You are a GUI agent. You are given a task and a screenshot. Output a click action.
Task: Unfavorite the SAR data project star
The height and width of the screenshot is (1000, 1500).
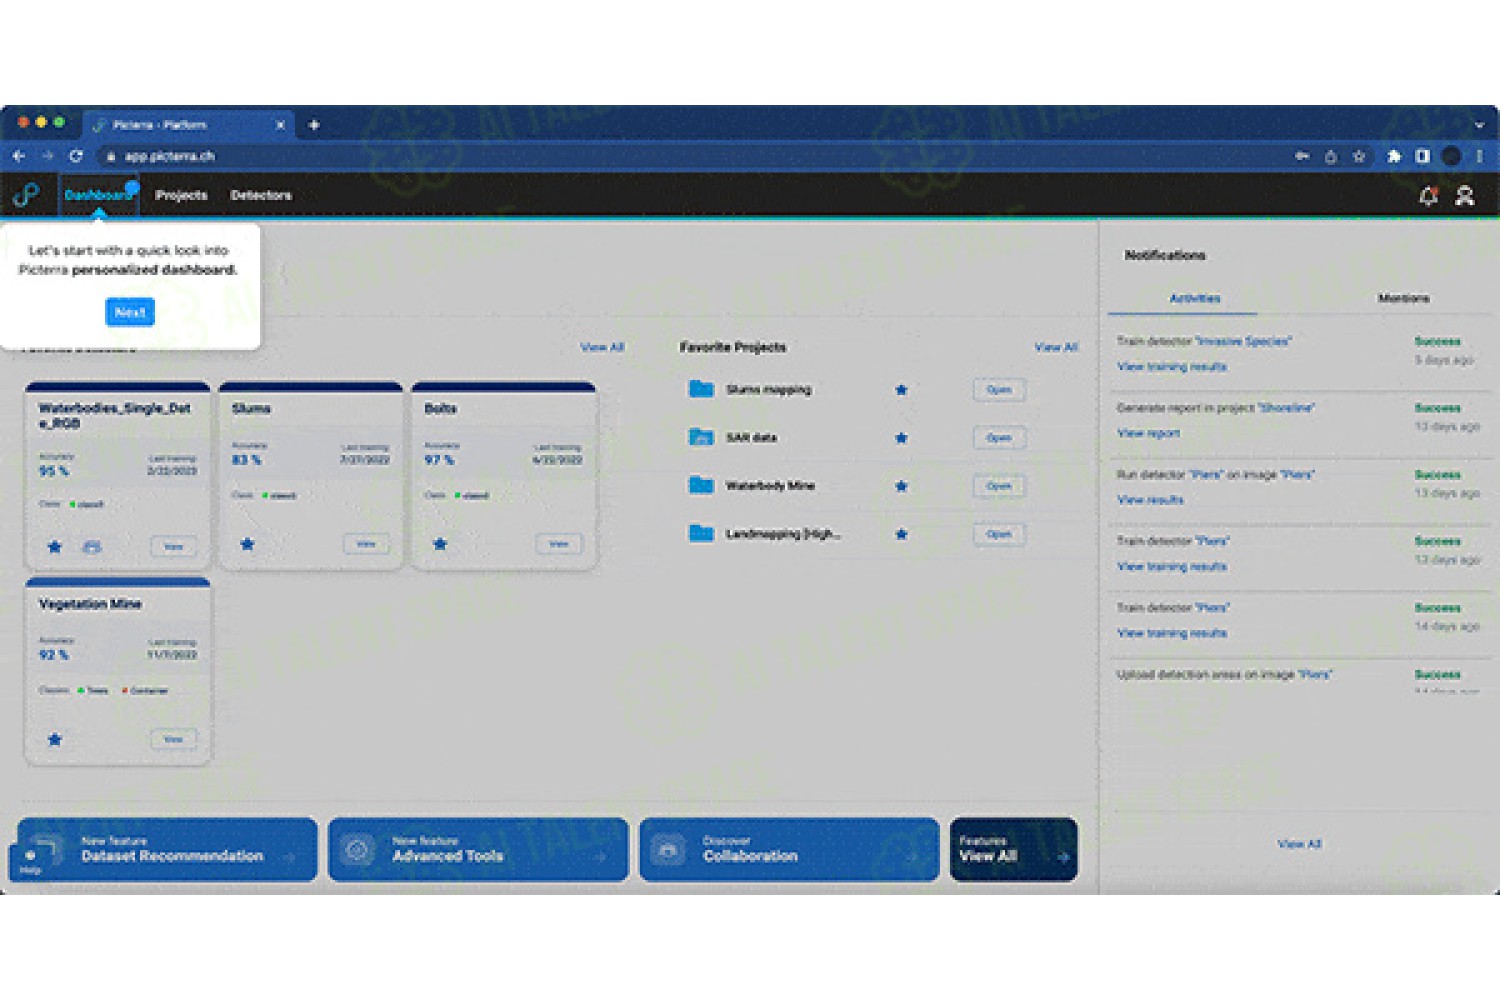(x=901, y=438)
